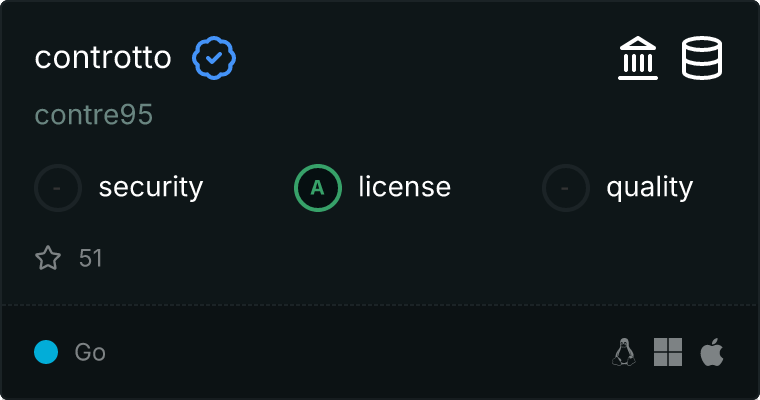Click the quality grade dash circle
The image size is (760, 400).
pyautogui.click(x=566, y=187)
